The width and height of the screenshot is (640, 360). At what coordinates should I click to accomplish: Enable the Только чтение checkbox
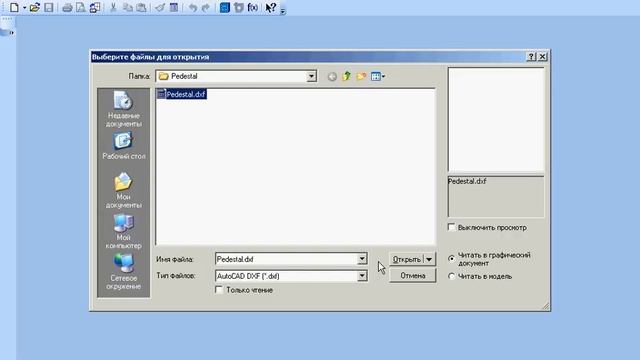pos(219,290)
